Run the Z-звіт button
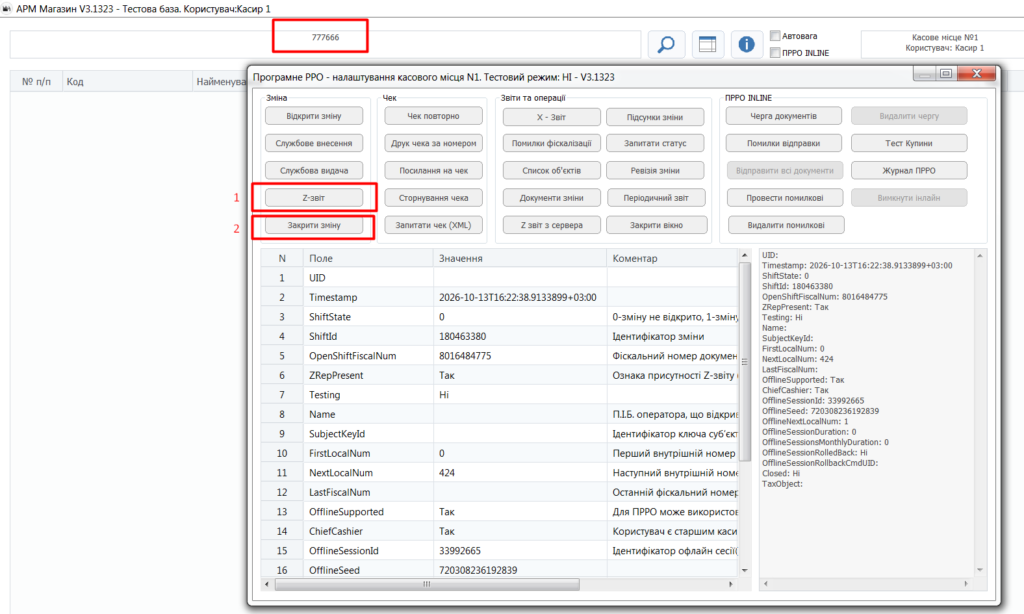The image size is (1024, 614). [x=314, y=198]
